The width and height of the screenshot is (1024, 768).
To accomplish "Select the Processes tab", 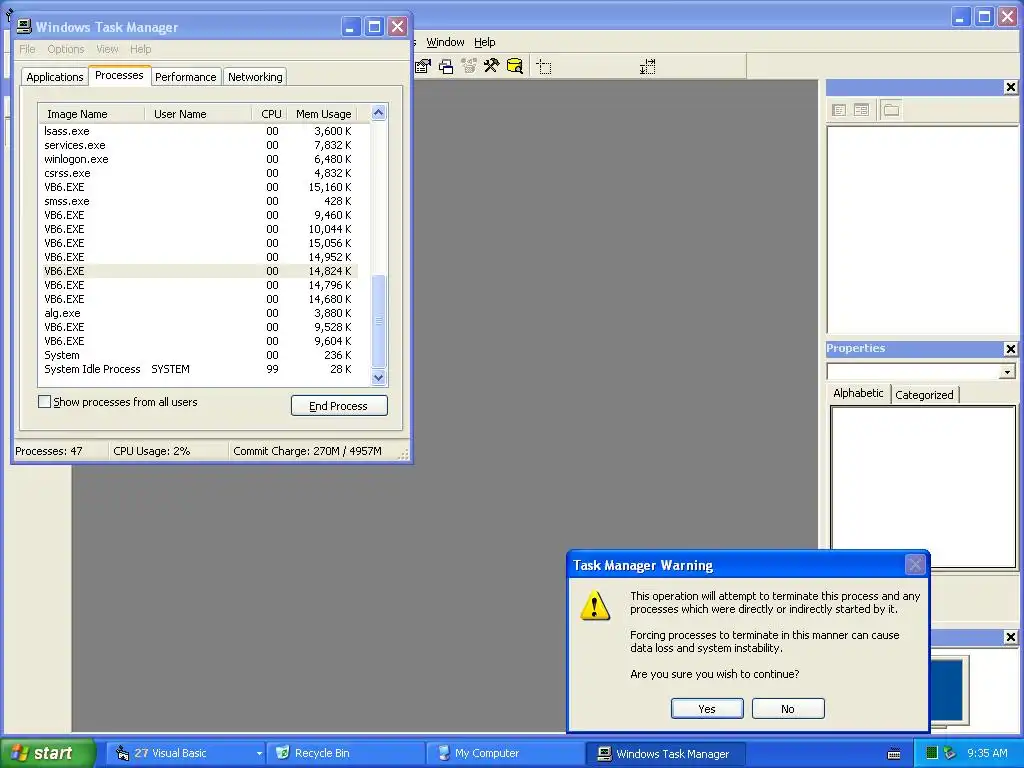I will tap(119, 75).
